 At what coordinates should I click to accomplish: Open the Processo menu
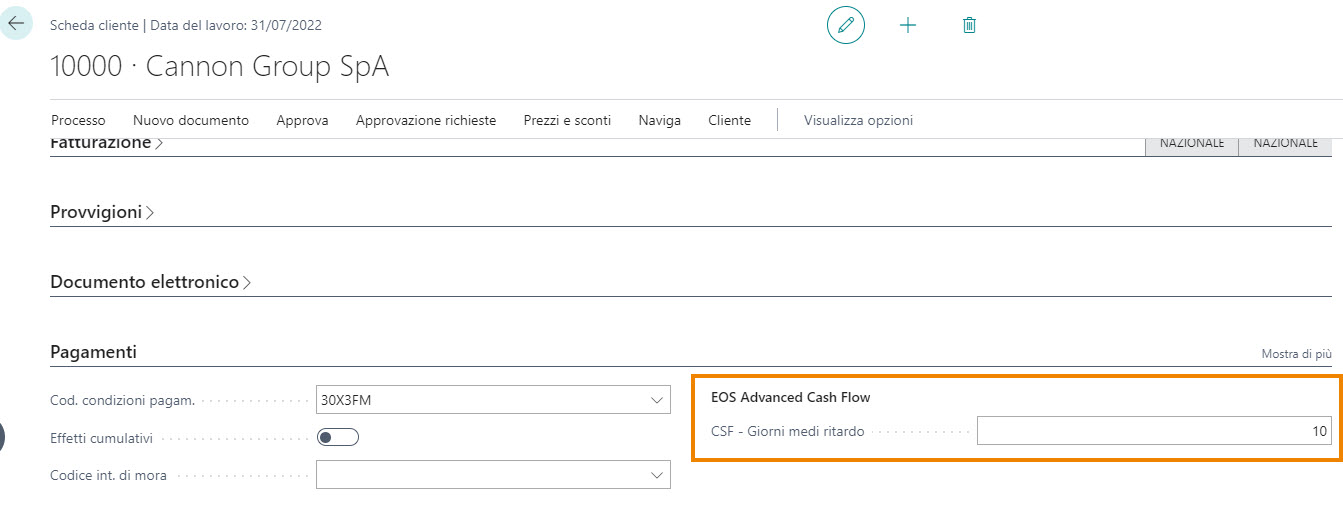78,120
